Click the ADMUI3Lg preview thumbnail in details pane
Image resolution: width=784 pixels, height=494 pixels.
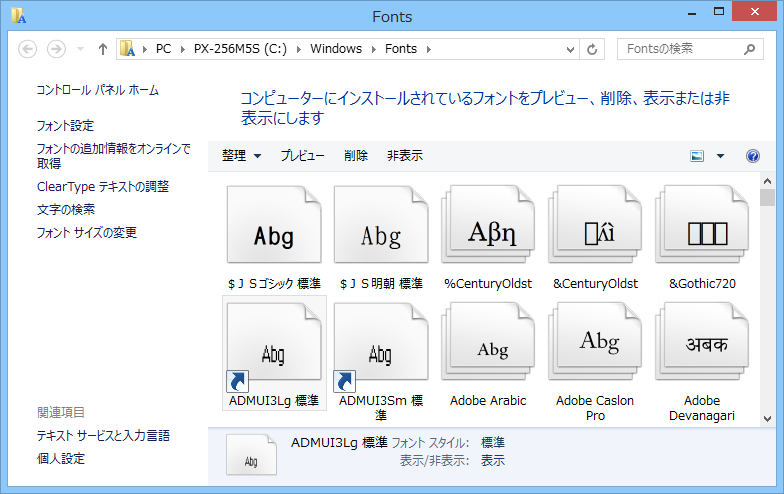pyautogui.click(x=251, y=454)
